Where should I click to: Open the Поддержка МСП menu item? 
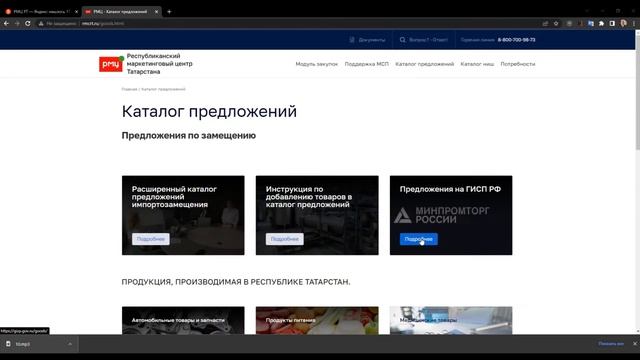(367, 64)
